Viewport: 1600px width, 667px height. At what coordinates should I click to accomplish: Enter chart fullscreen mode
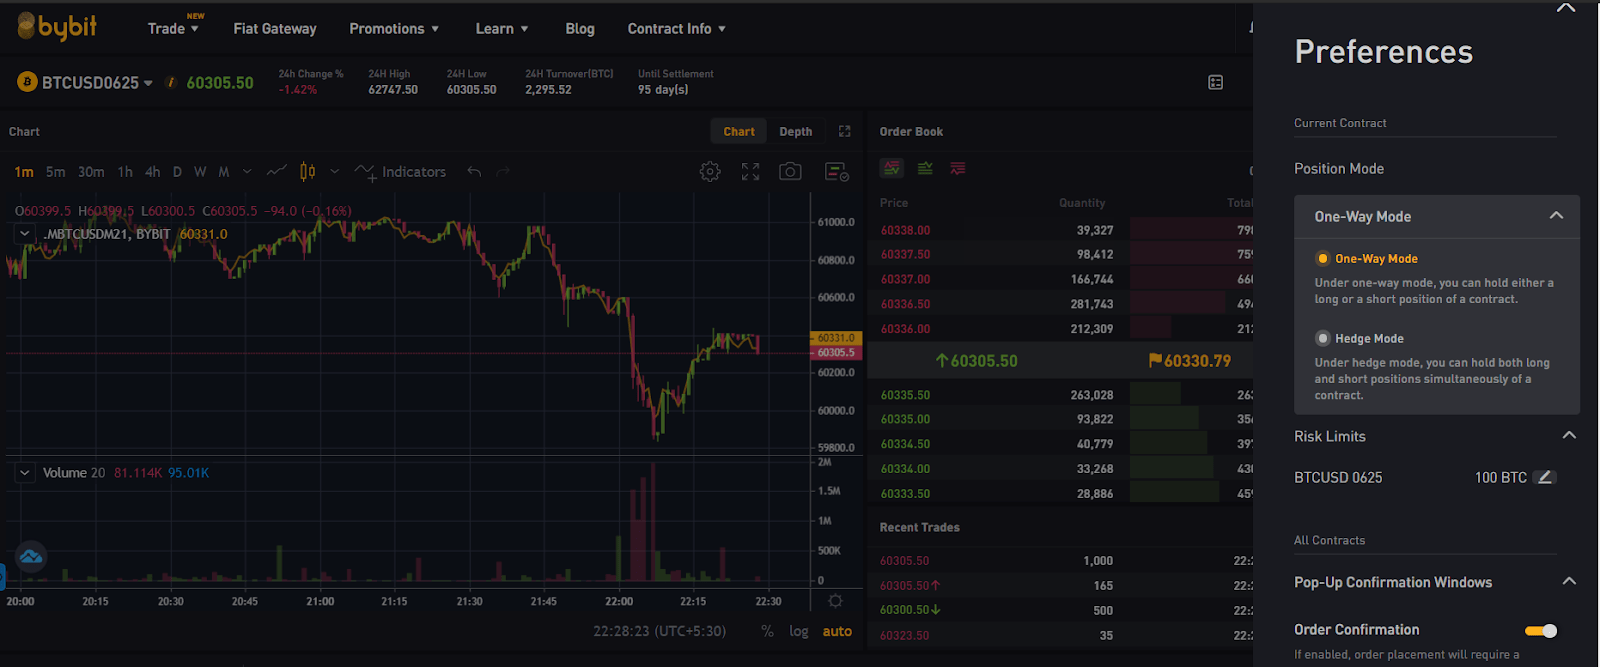coord(751,172)
